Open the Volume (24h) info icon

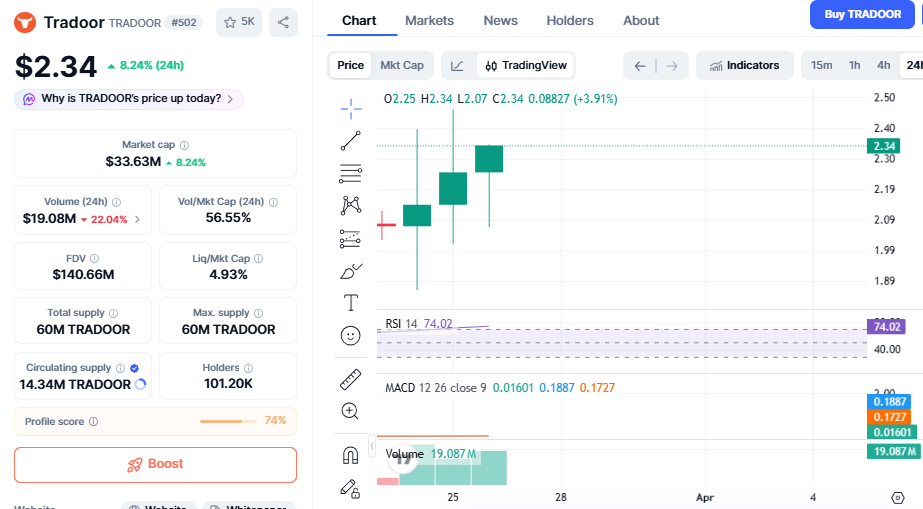point(117,202)
